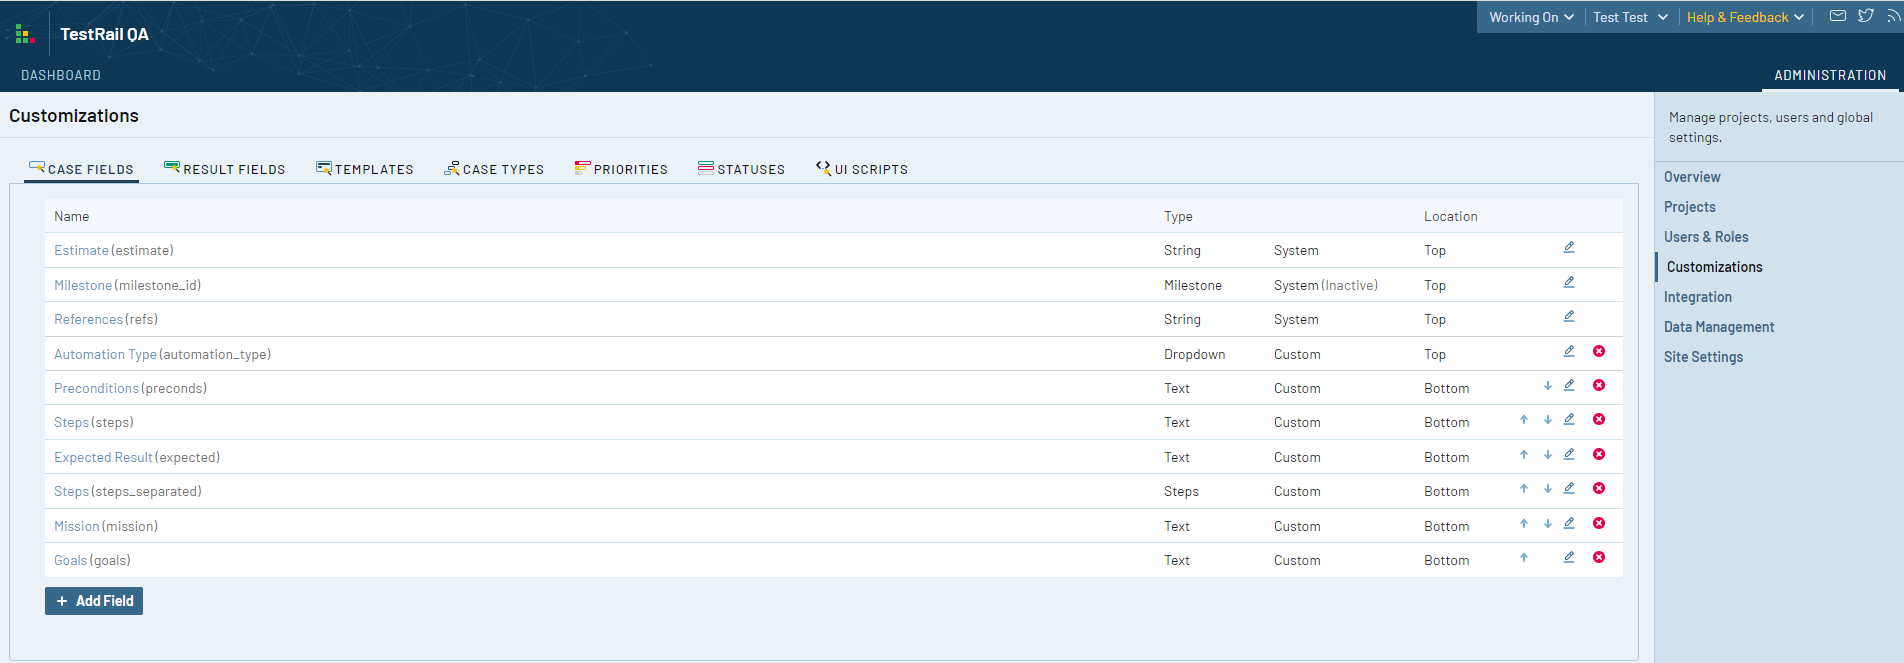Open Data Management in sidebar
Image resolution: width=1904 pixels, height=663 pixels.
1719,327
